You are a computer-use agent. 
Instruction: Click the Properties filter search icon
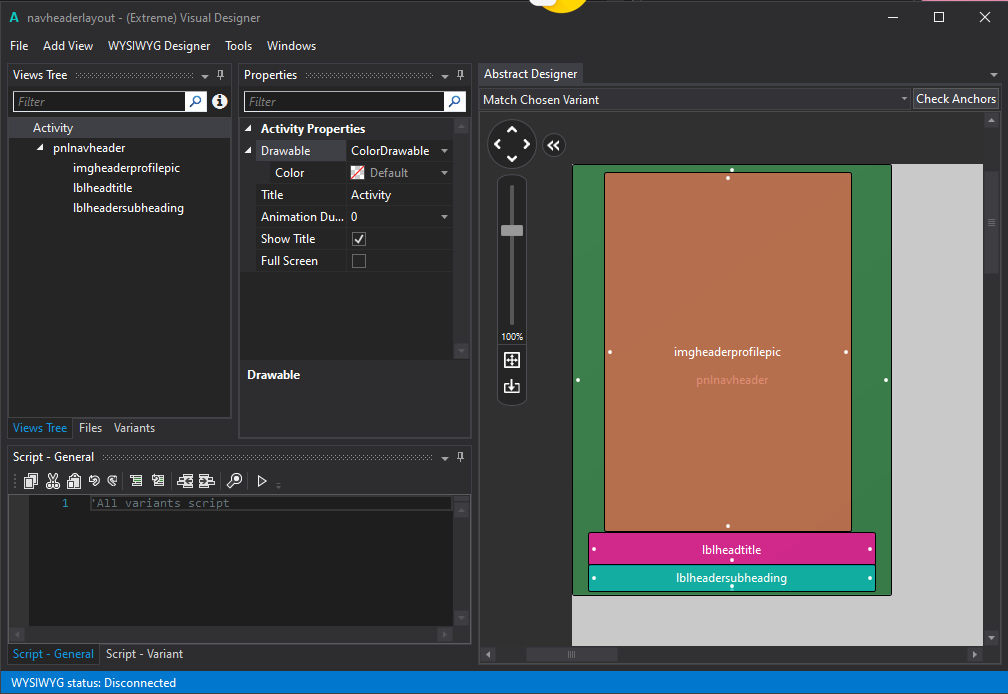coord(454,102)
